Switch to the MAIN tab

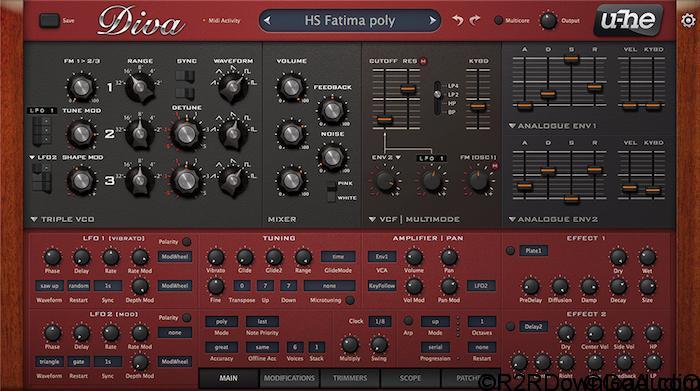[228, 378]
